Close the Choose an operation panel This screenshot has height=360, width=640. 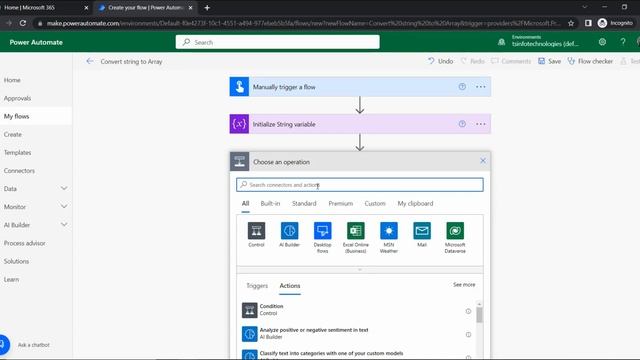(x=483, y=161)
